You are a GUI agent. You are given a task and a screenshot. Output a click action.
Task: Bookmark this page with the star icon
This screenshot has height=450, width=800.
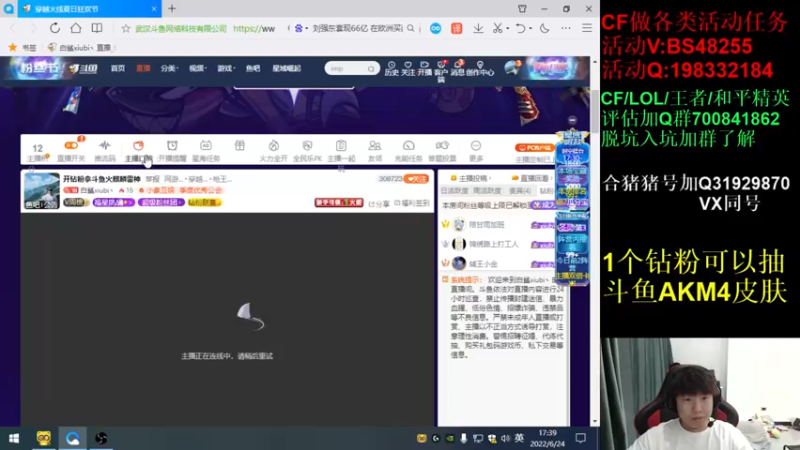tap(126, 29)
